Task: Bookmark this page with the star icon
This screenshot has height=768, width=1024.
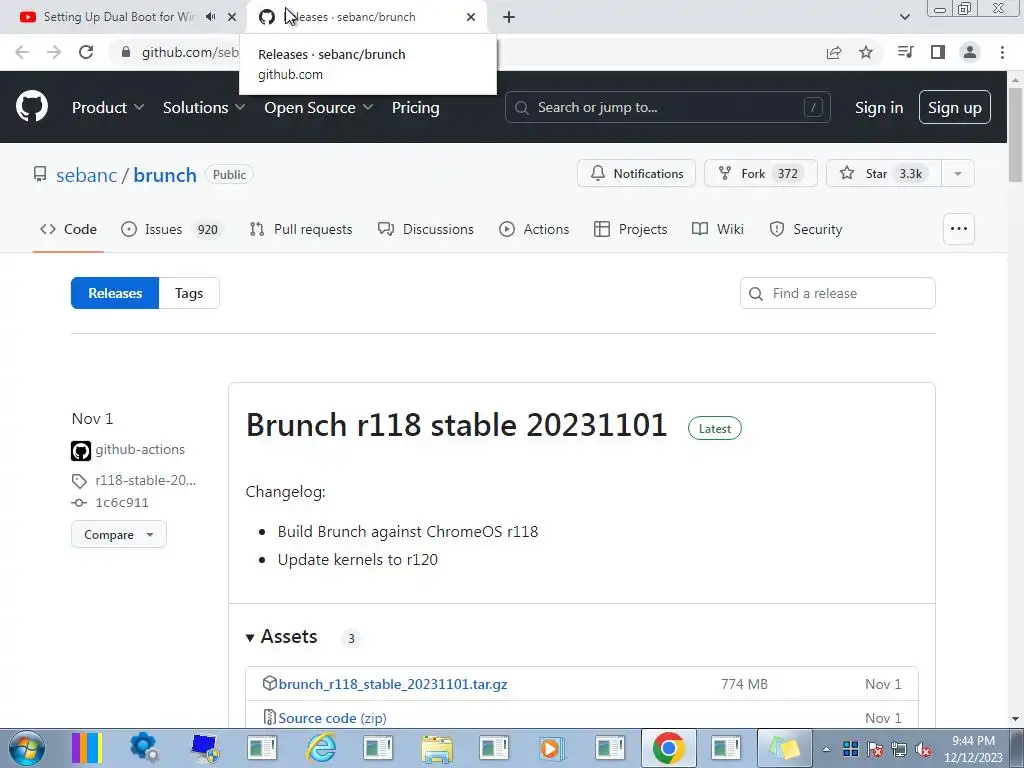Action: (866, 52)
